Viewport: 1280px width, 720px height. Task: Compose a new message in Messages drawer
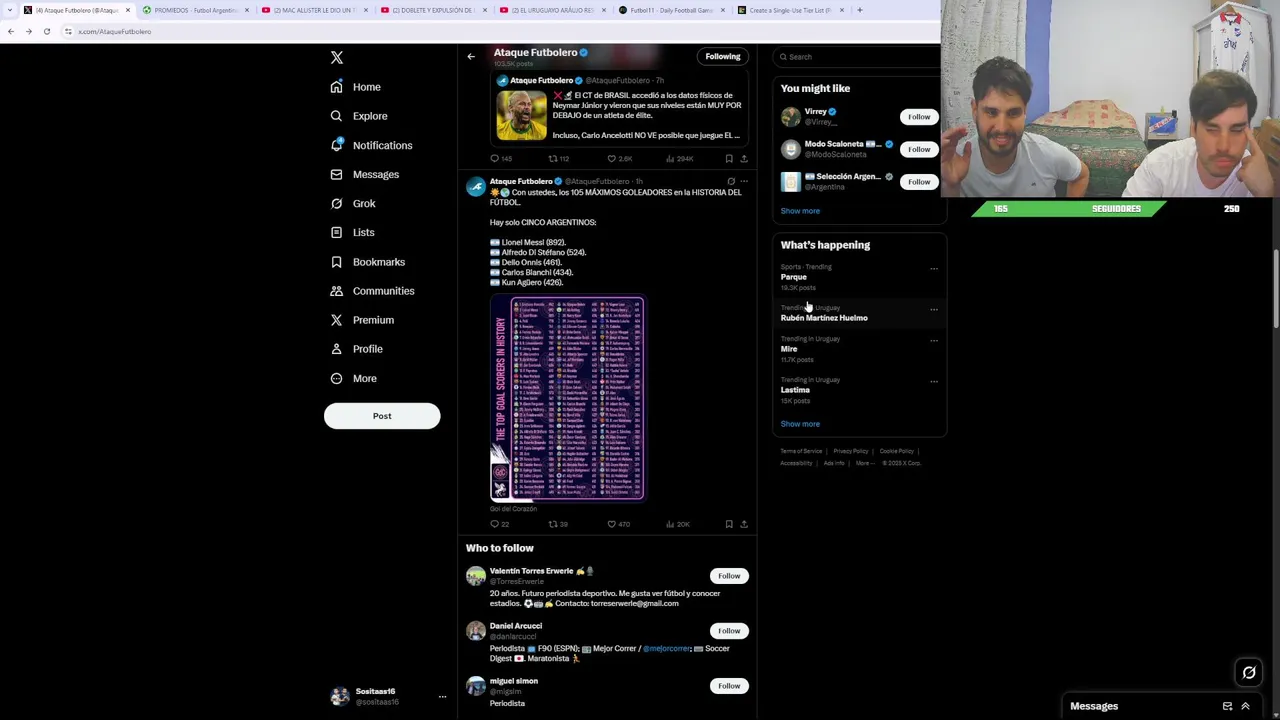point(1227,706)
